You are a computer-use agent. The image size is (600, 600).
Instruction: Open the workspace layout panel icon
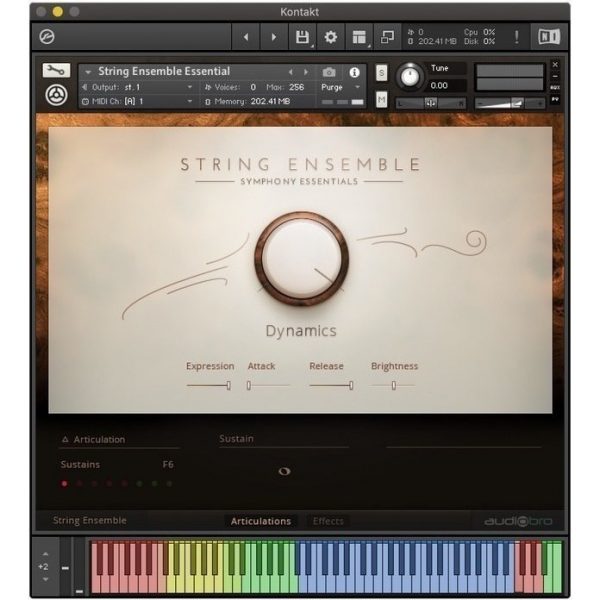tap(359, 37)
